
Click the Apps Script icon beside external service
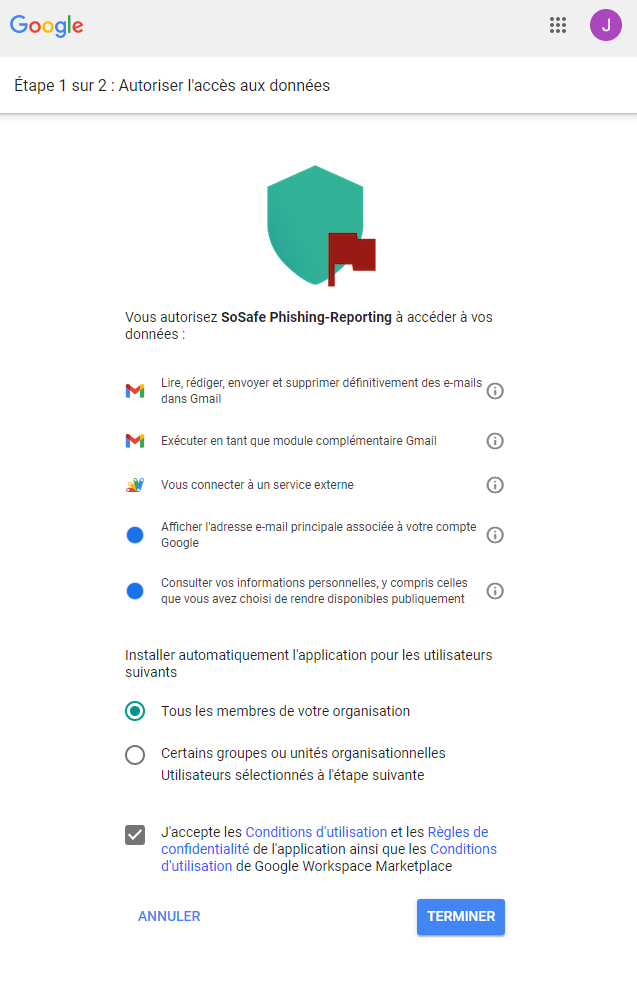[135, 485]
